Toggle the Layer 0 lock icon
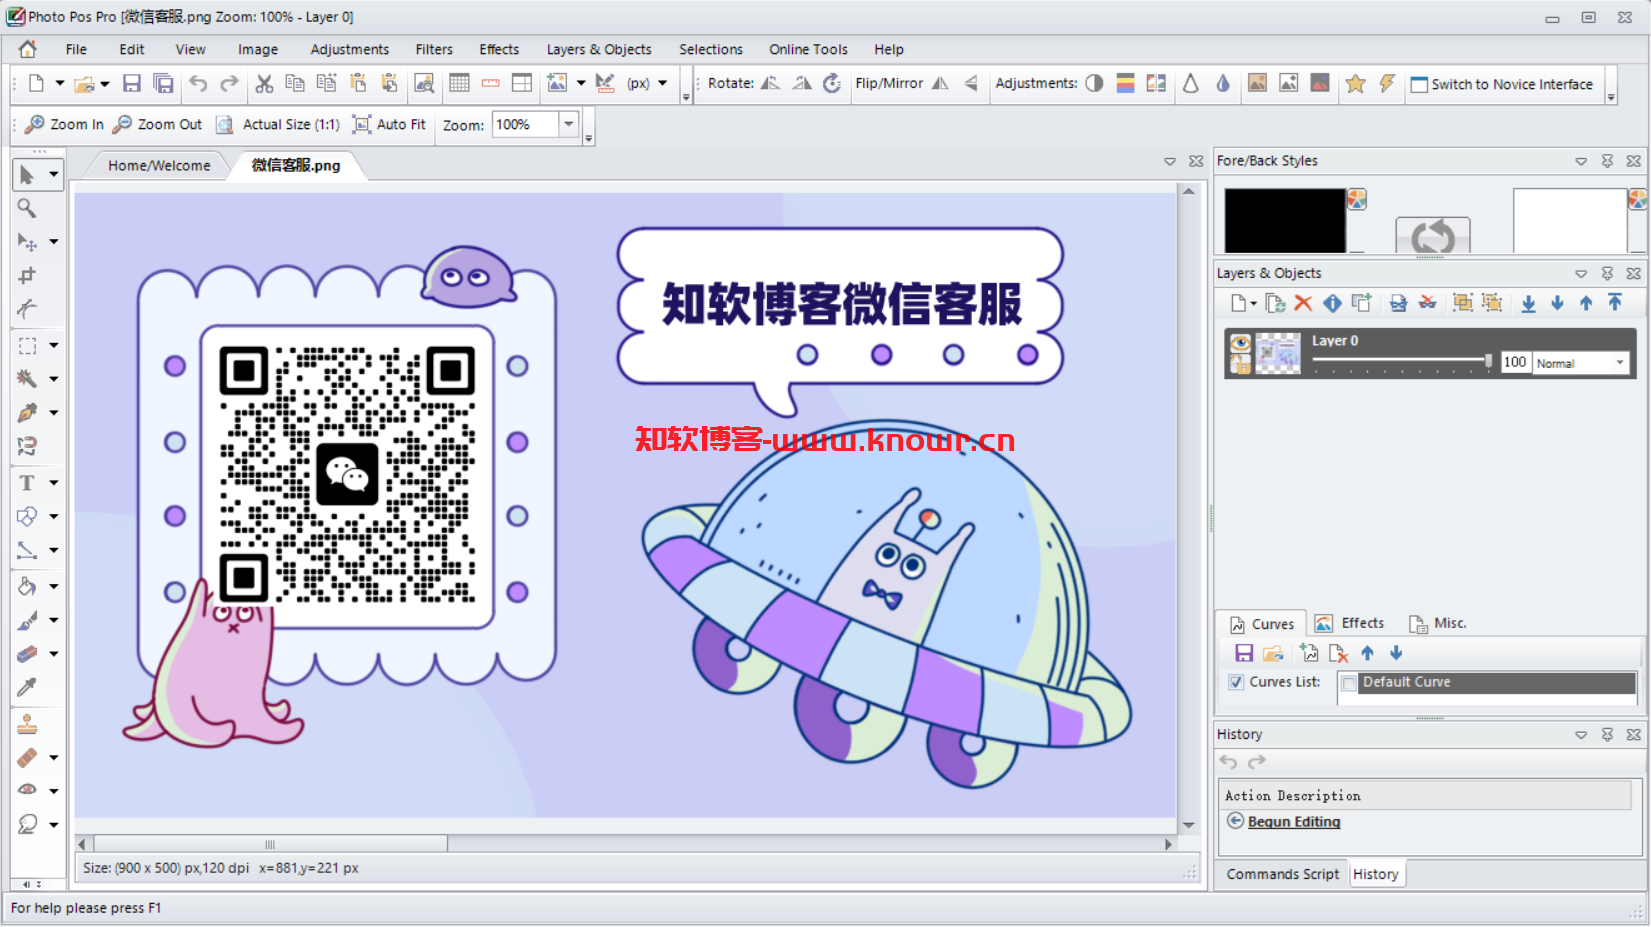 (x=1240, y=365)
